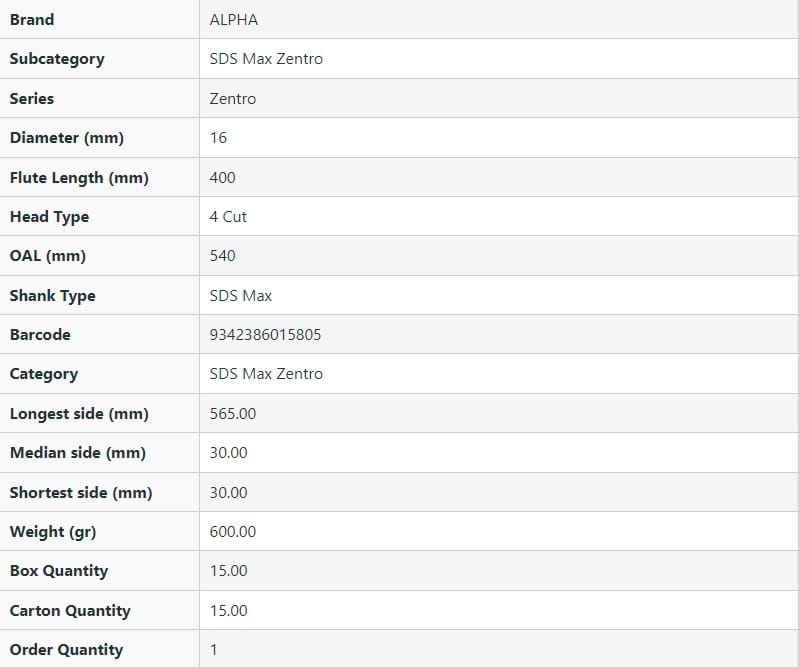The width and height of the screenshot is (799, 667).
Task: Click the OAL (mm) value 540
Action: tap(223, 256)
